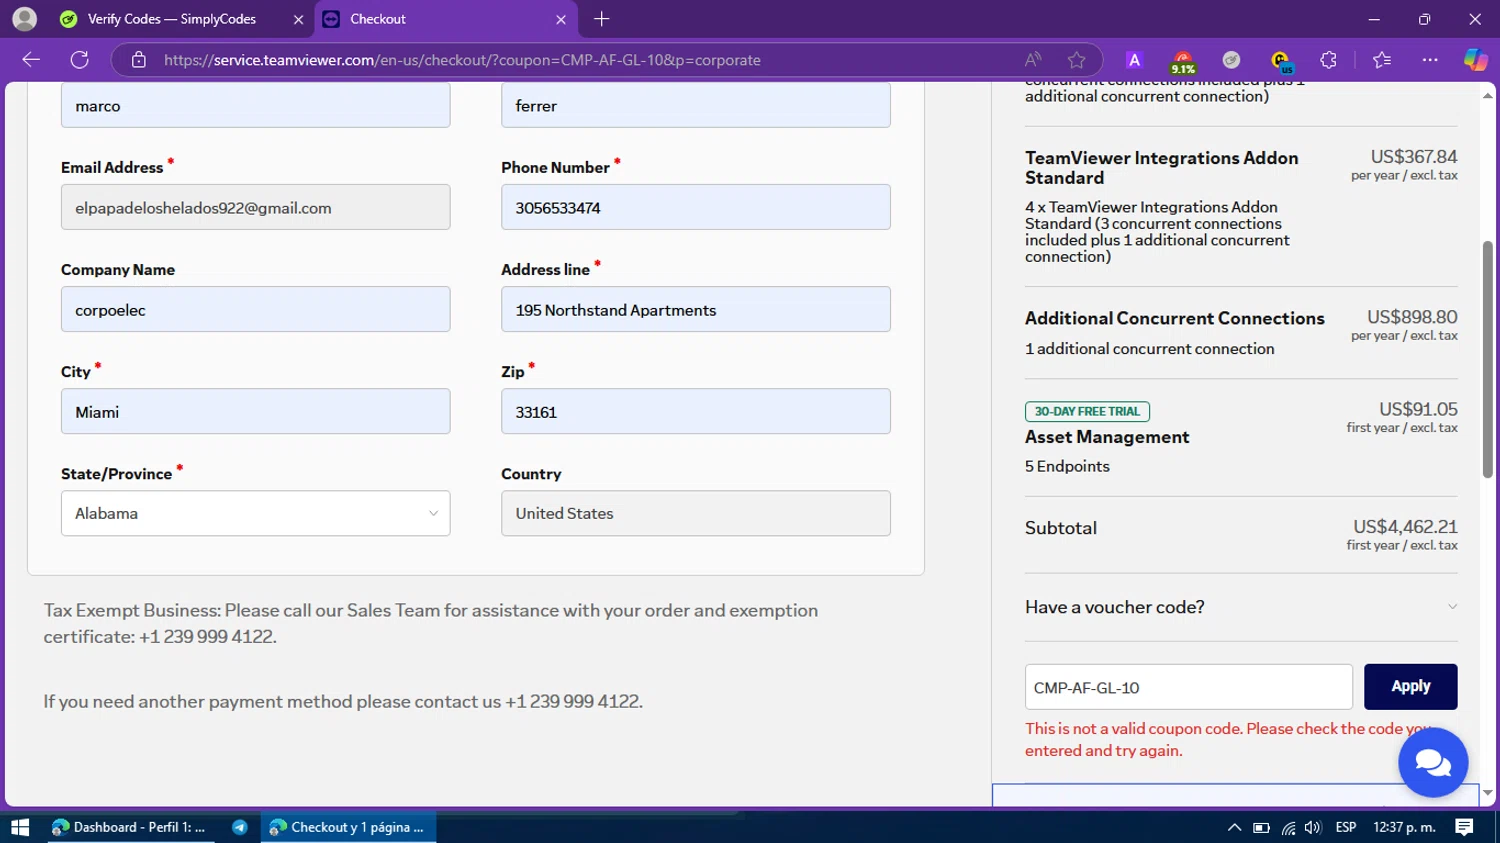Open the 9.1% cashback extension icon
Screen dimensions: 1500x843
click(x=1183, y=62)
